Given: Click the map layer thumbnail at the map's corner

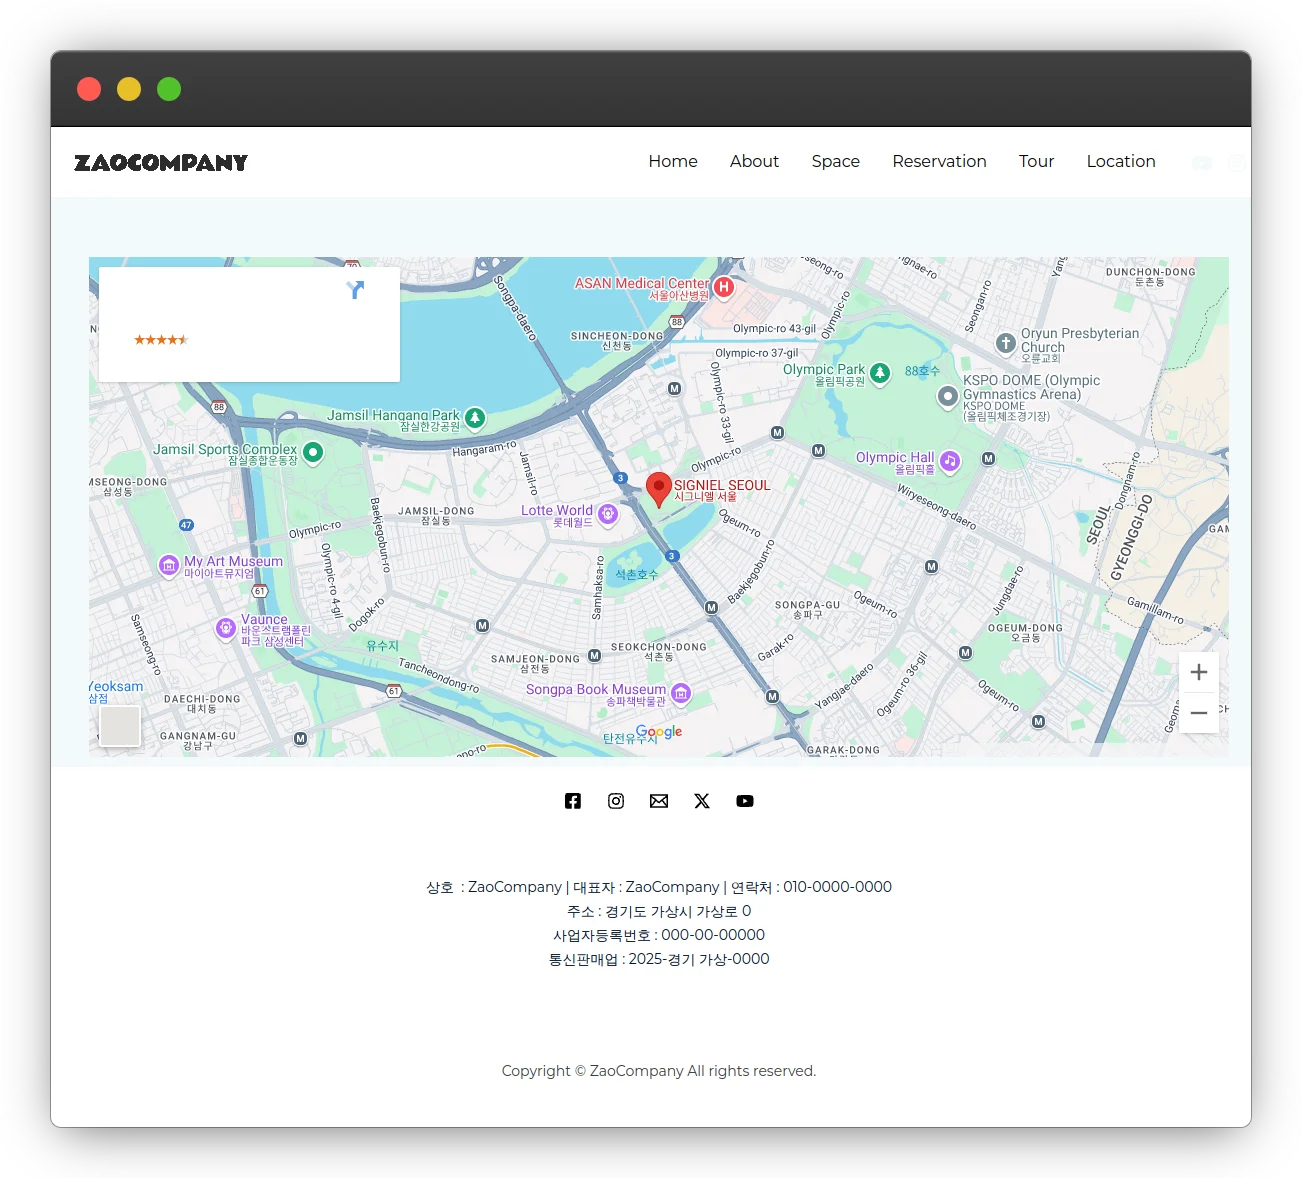Looking at the screenshot, I should point(120,726).
